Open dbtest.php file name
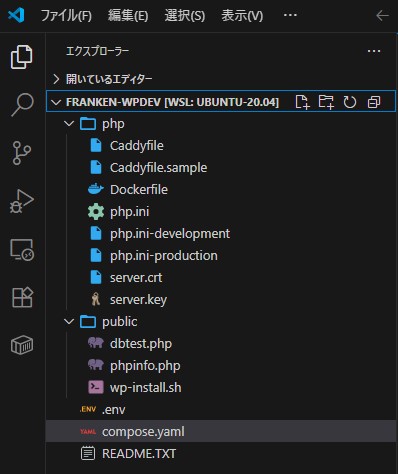This screenshot has width=398, height=474. (x=141, y=344)
